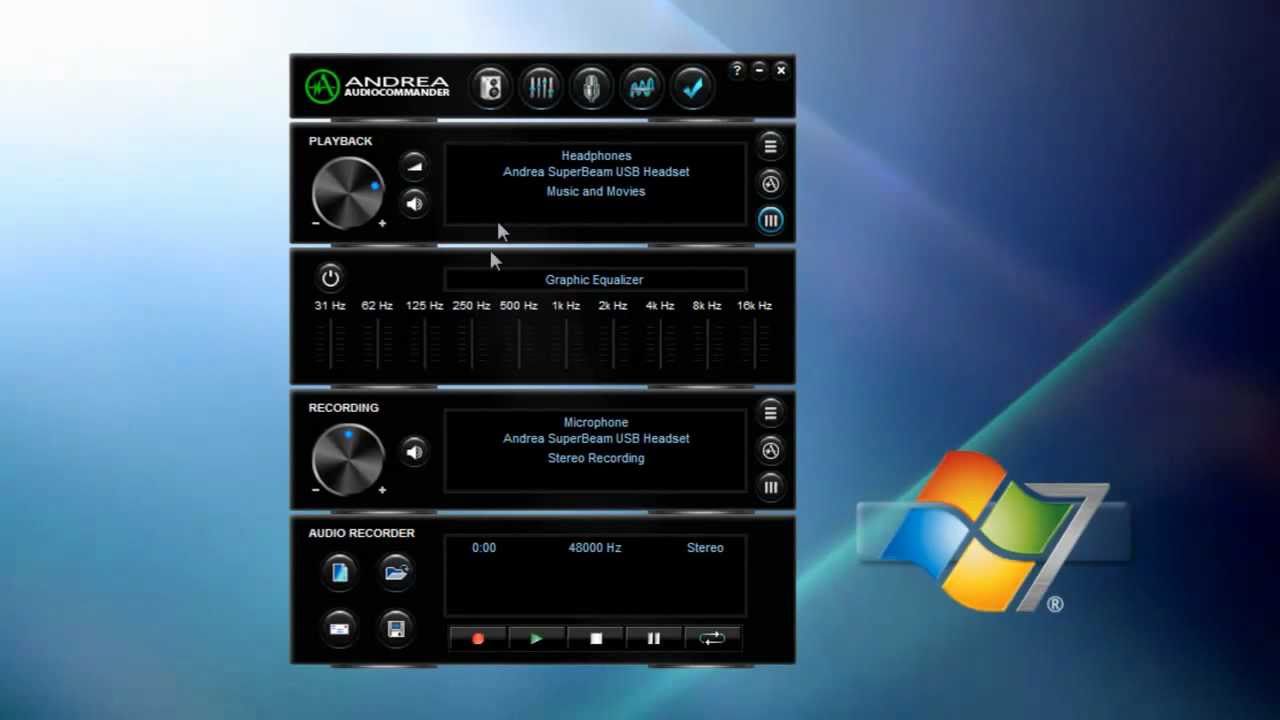Screen dimensions: 1280x720
Task: Toggle loop playback button
Action: 712,638
